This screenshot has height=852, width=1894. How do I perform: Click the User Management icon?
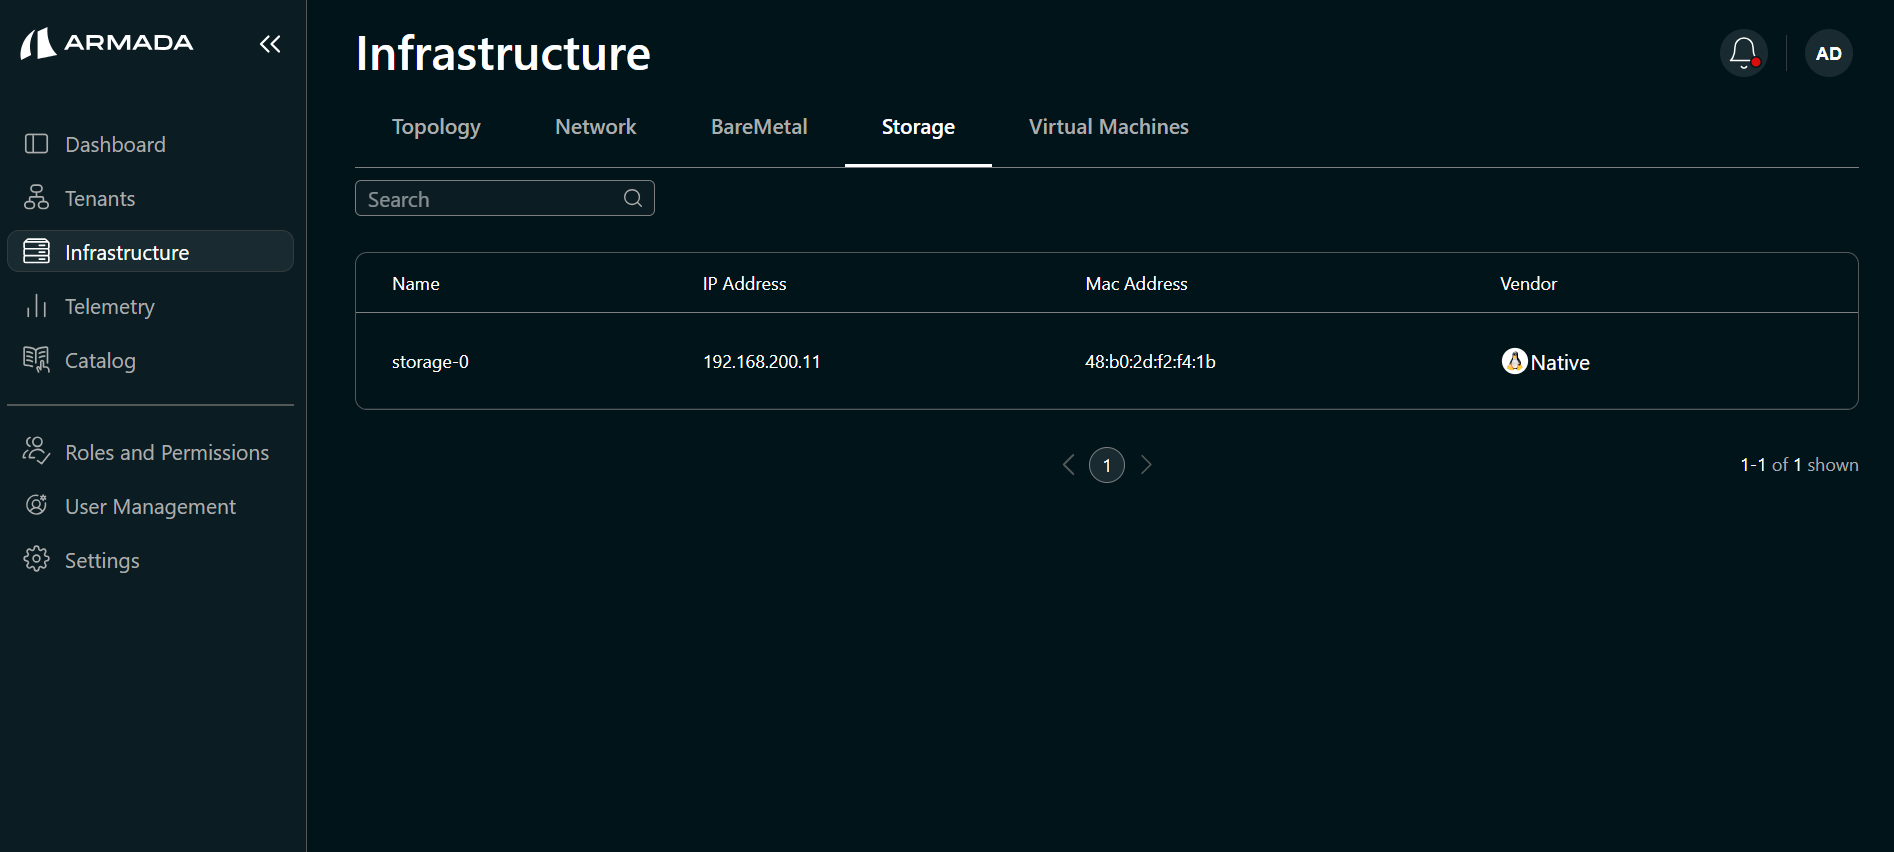pyautogui.click(x=36, y=505)
